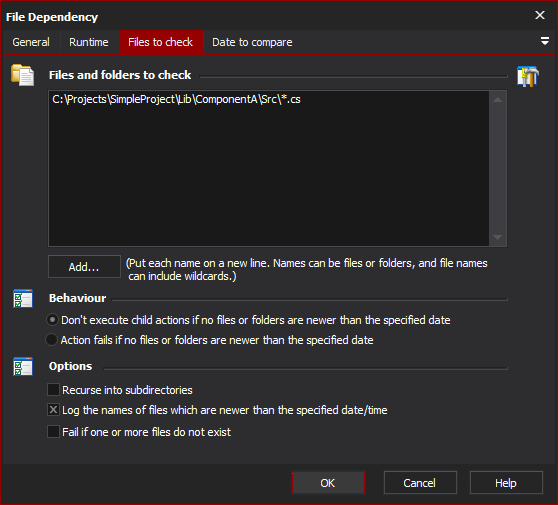Click the Behaviour section checklist icon
Image resolution: width=558 pixels, height=505 pixels.
[23, 298]
